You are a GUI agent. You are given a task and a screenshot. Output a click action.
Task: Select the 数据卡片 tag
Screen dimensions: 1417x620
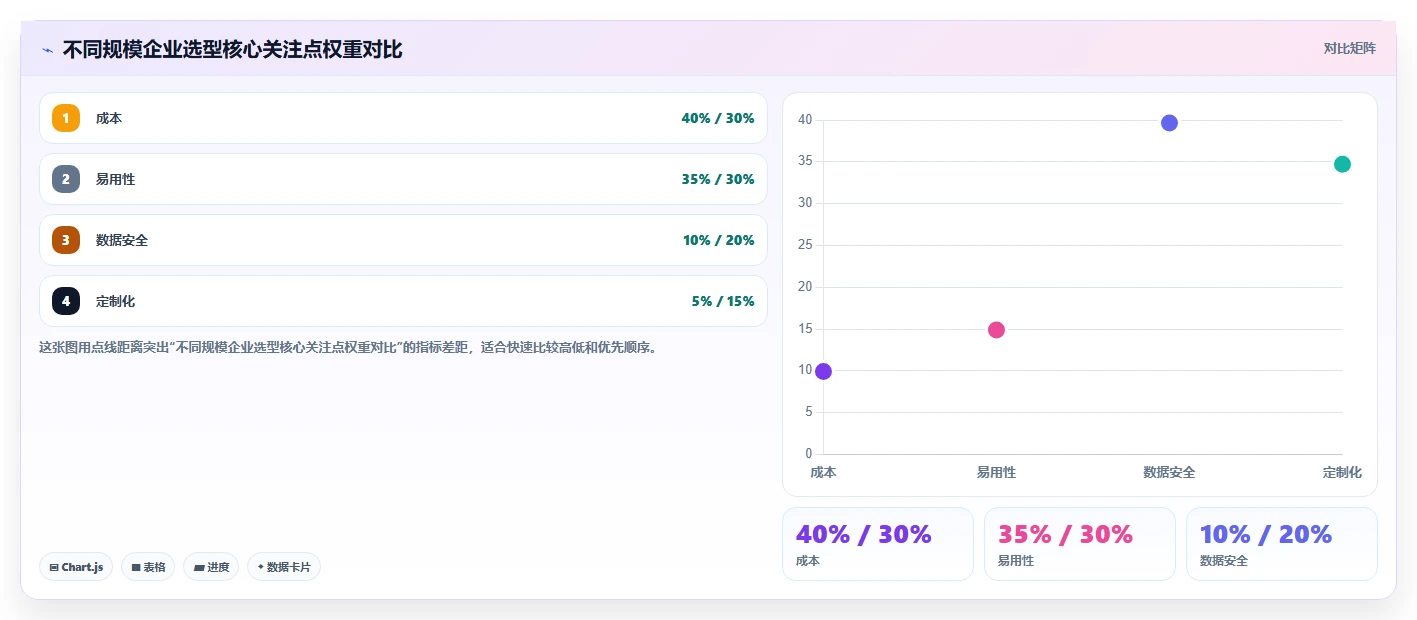[x=284, y=567]
